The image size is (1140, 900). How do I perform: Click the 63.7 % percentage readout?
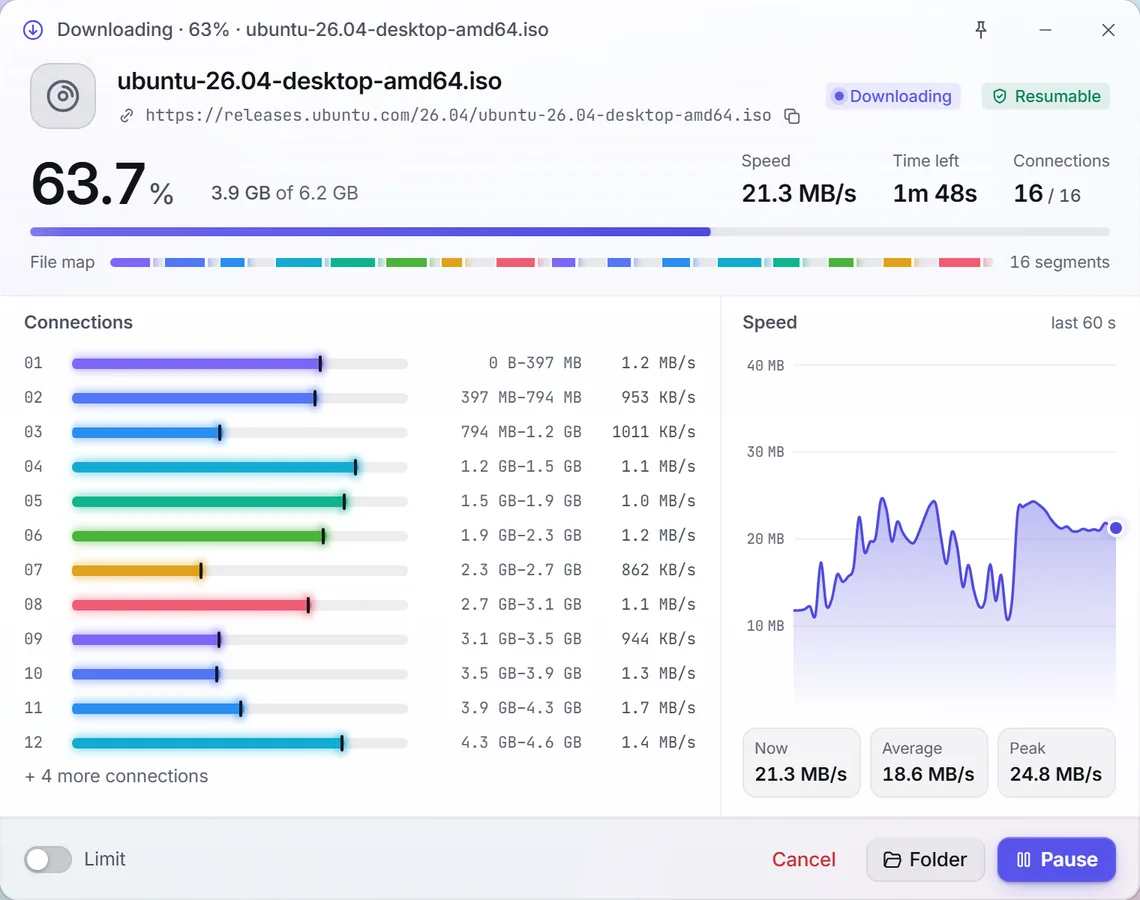(x=103, y=184)
